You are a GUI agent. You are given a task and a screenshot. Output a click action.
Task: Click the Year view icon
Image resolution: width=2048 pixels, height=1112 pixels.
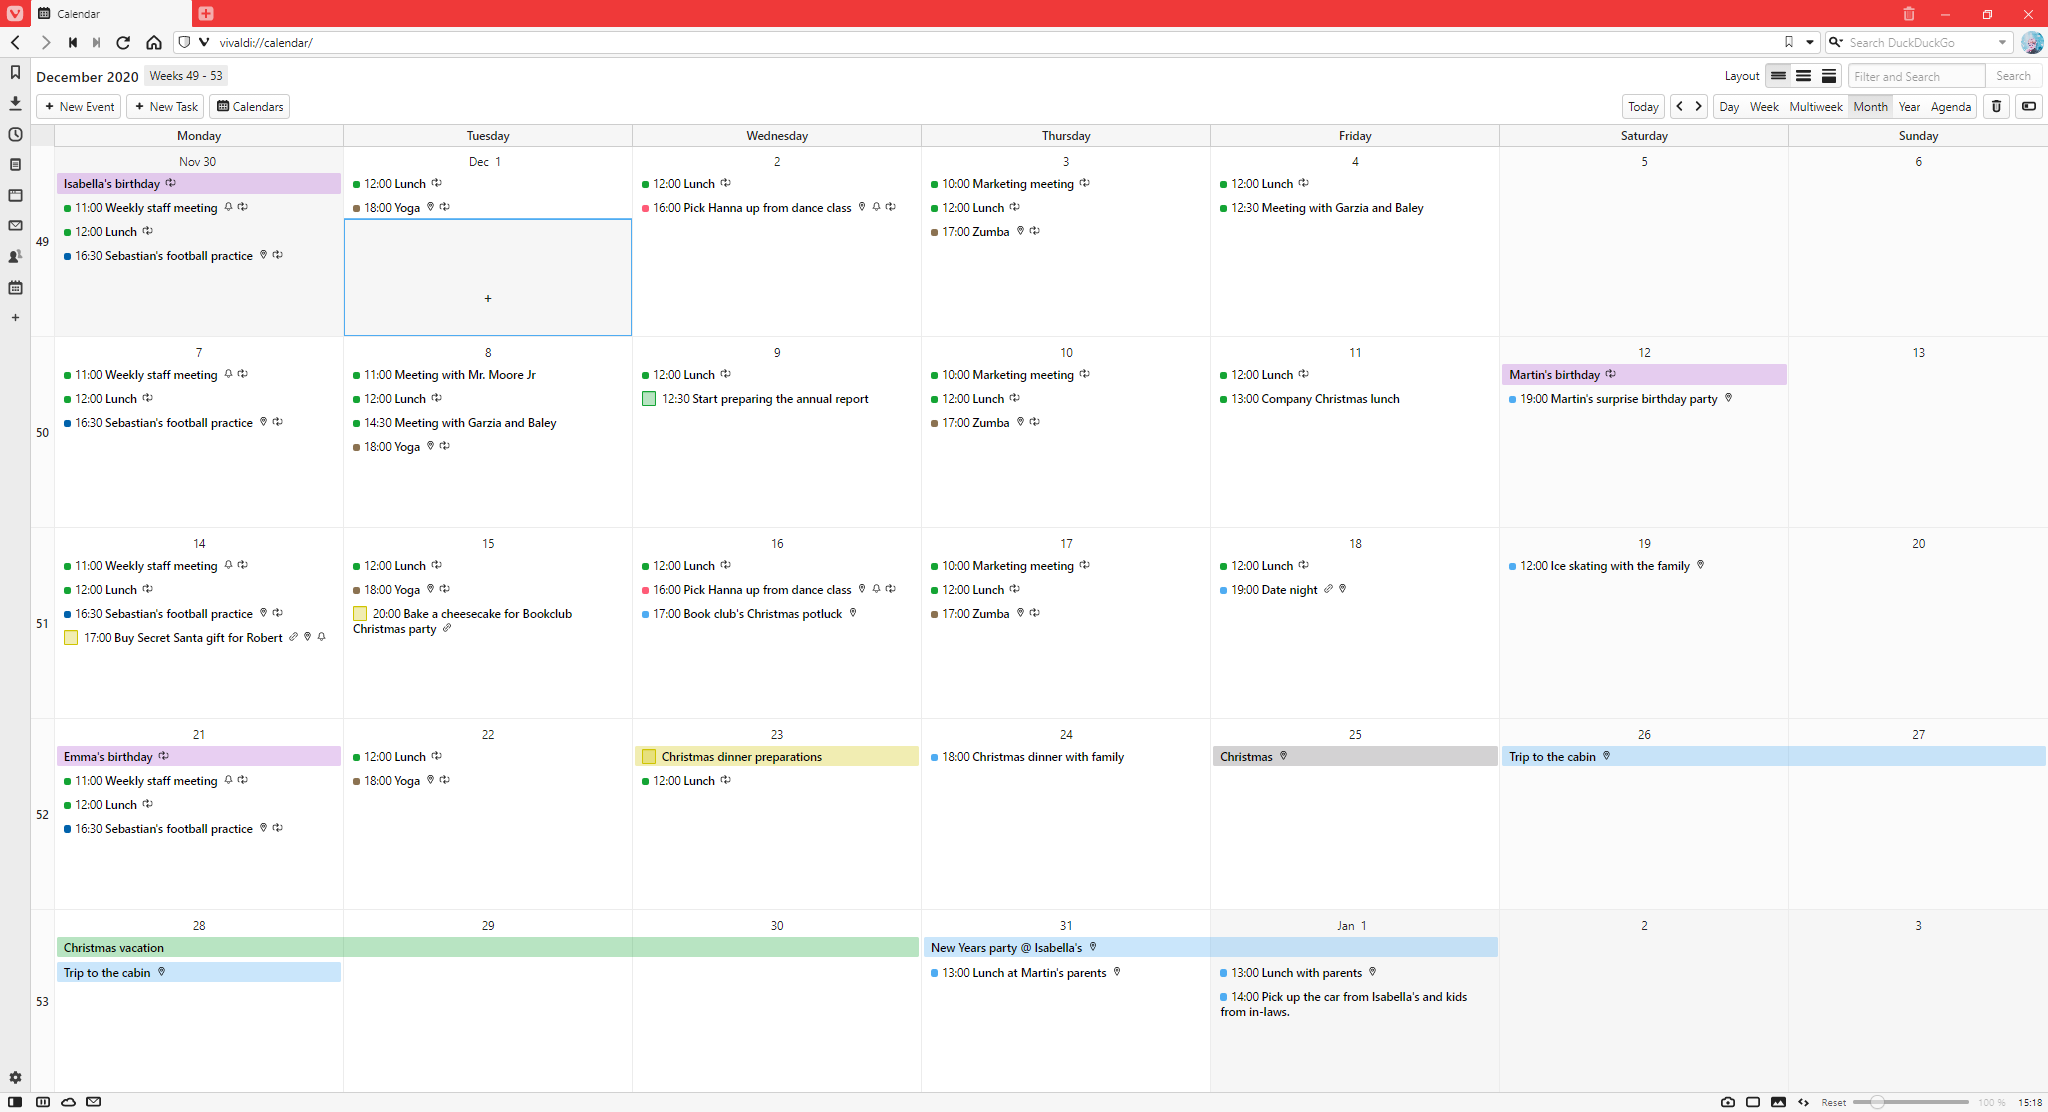pyautogui.click(x=1910, y=105)
